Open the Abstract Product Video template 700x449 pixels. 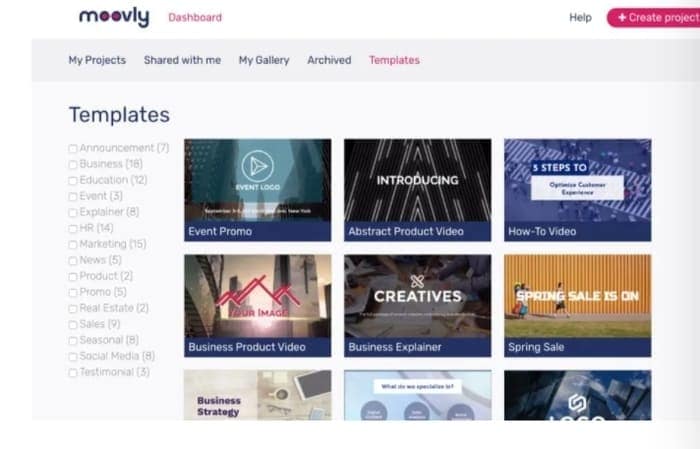(417, 190)
